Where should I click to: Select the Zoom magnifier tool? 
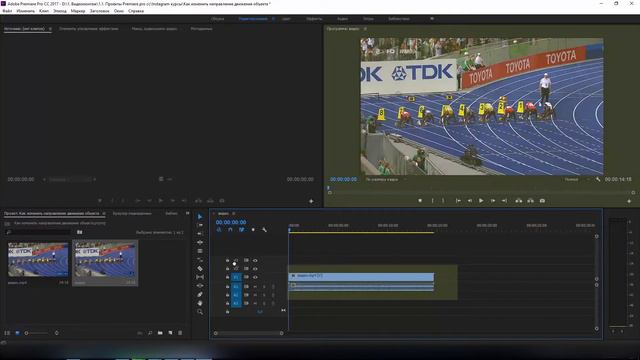[x=200, y=312]
